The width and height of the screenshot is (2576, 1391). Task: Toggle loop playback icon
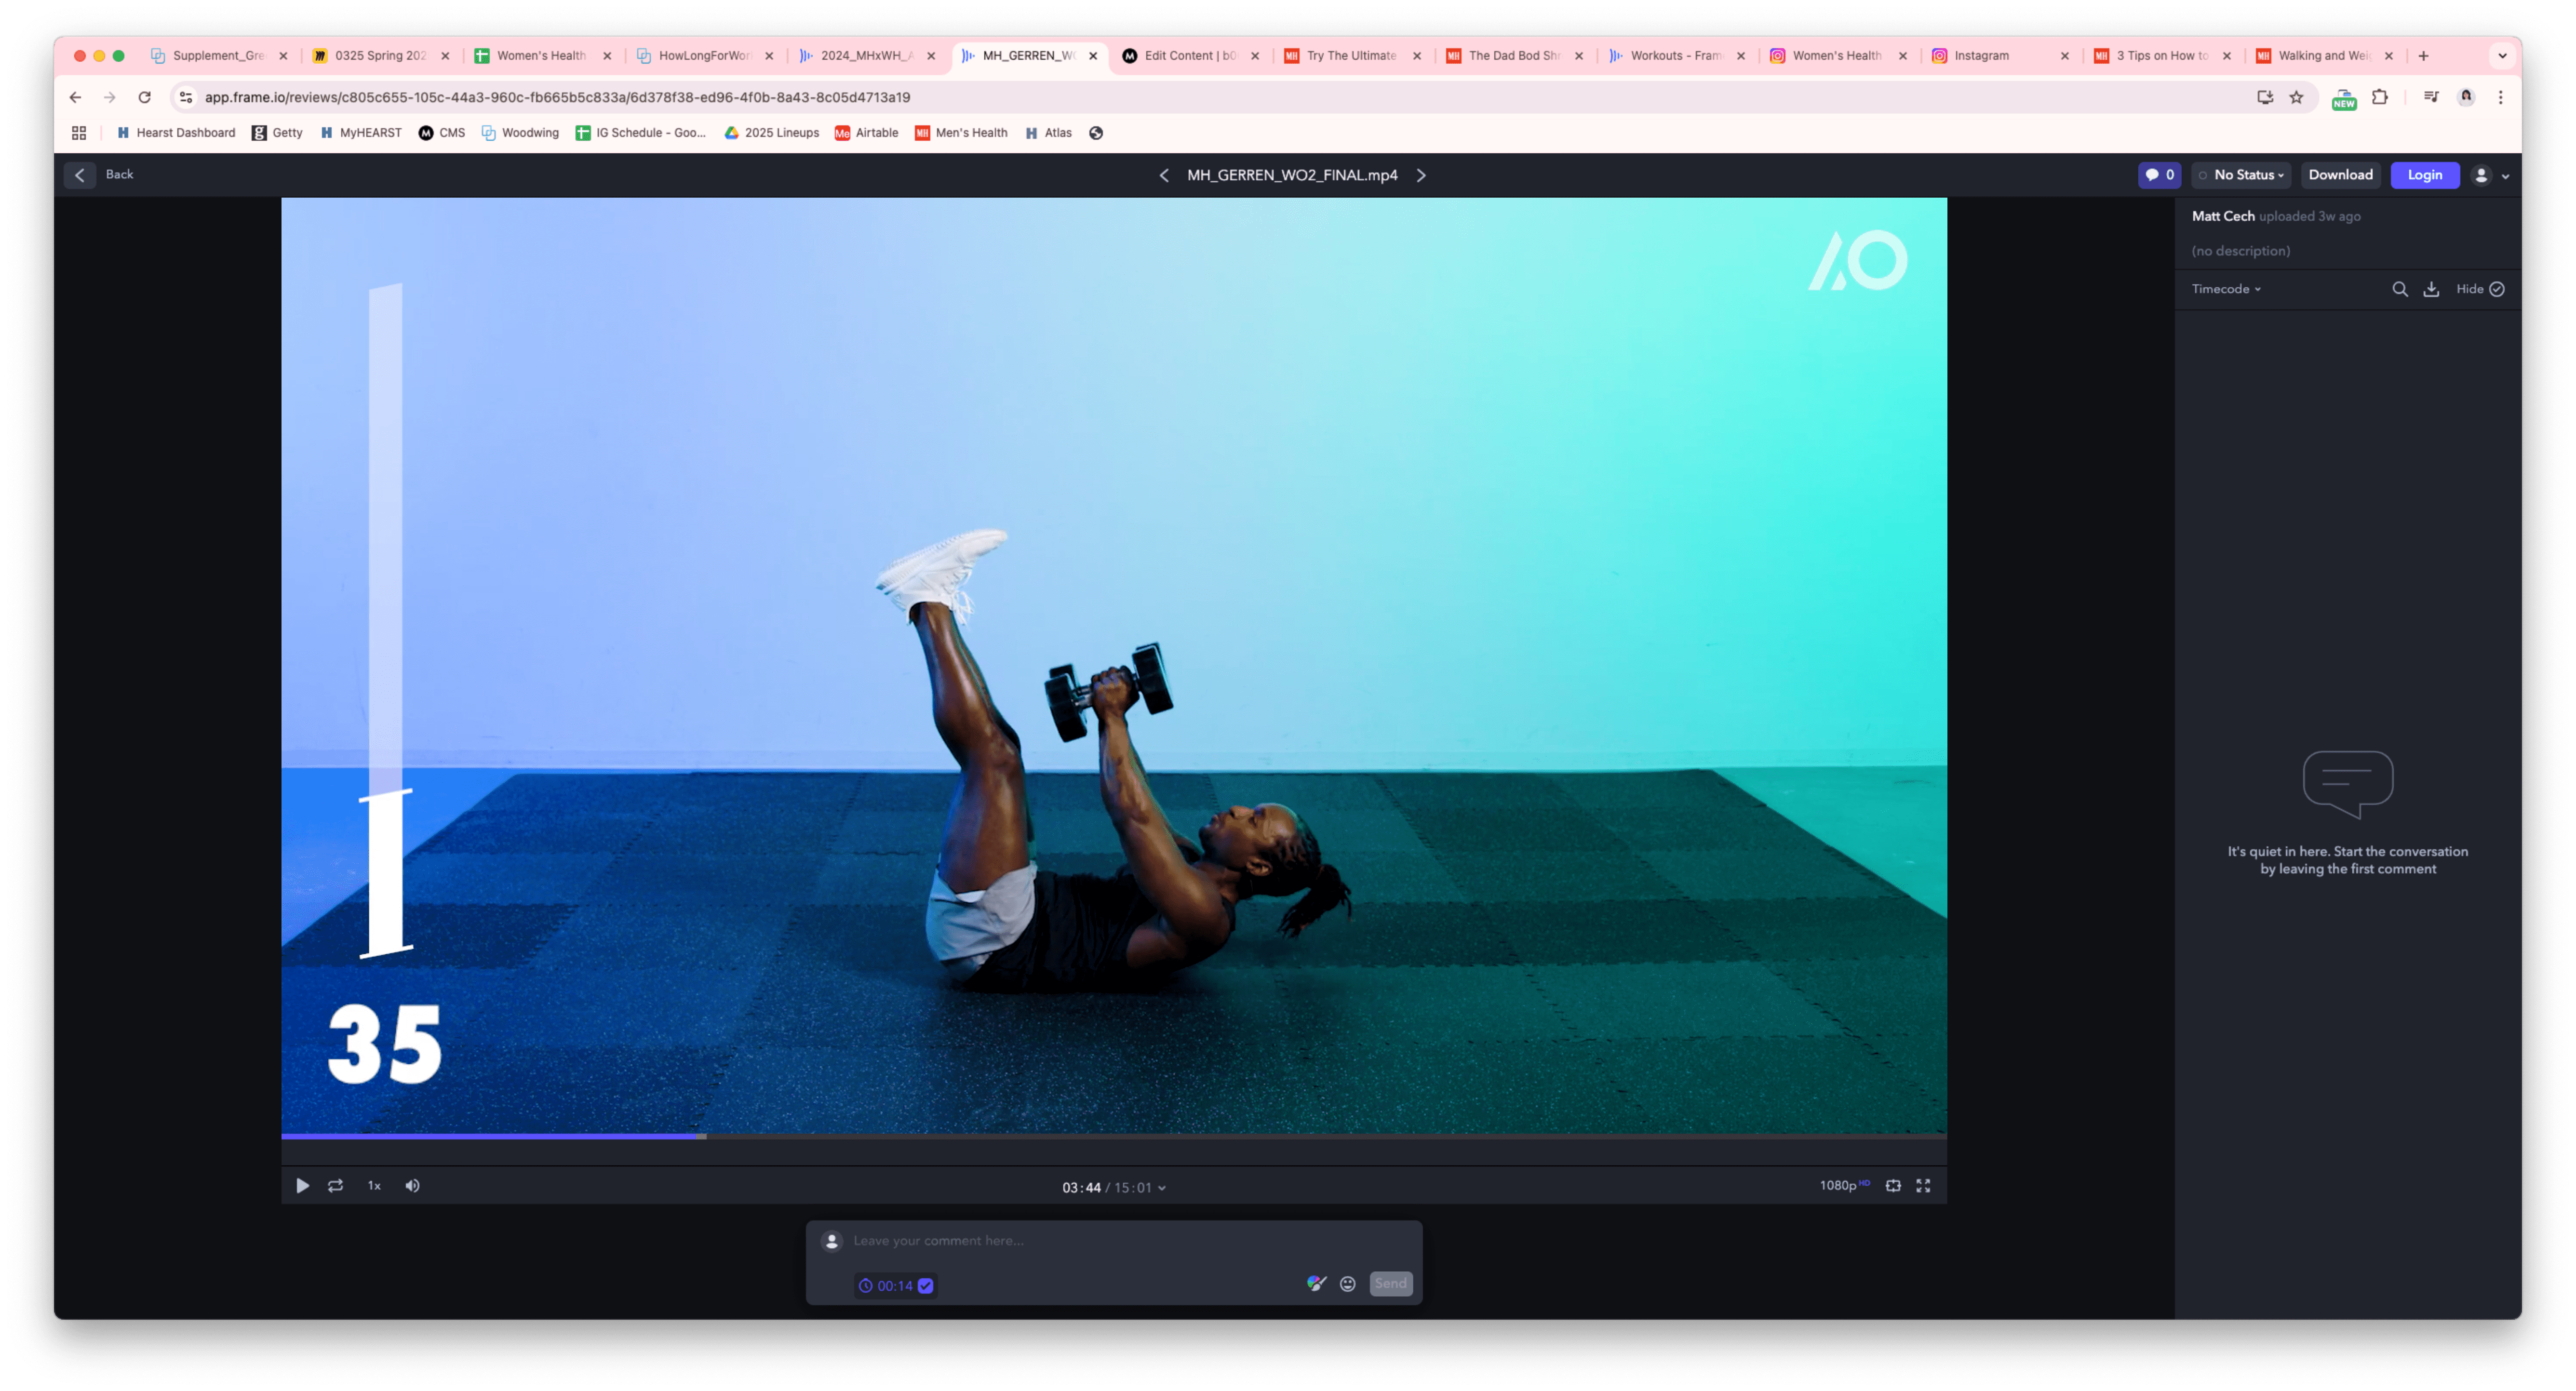[x=336, y=1186]
